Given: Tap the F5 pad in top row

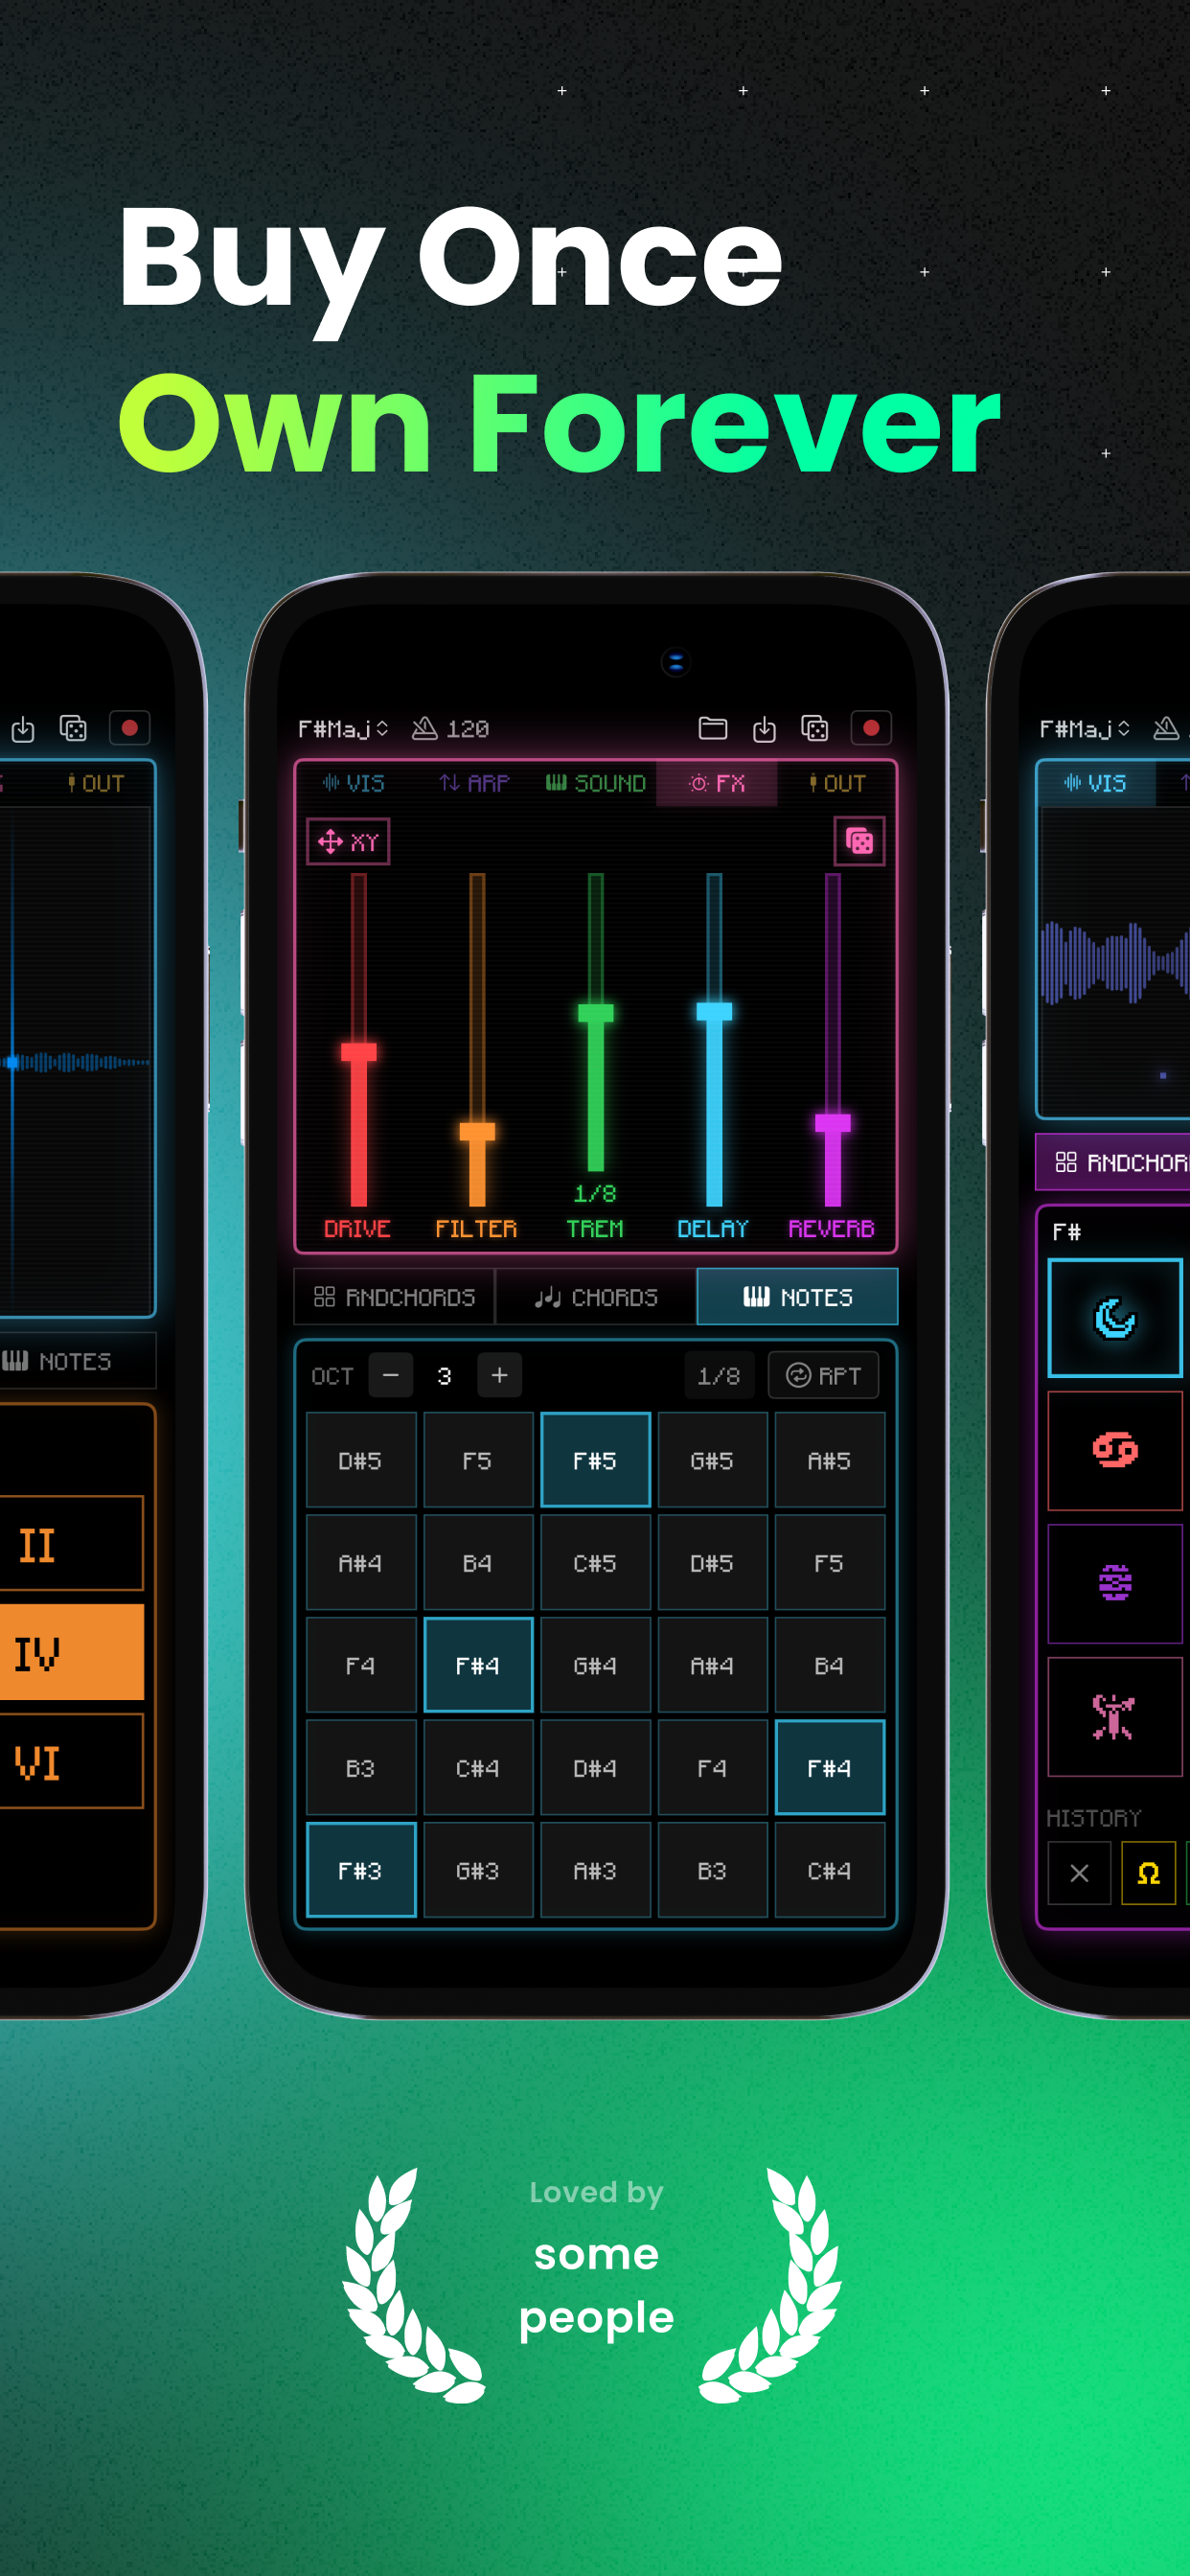Looking at the screenshot, I should tap(478, 1460).
